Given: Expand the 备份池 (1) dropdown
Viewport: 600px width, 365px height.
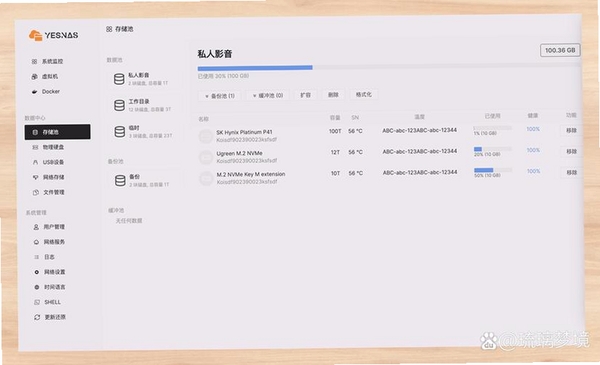Looking at the screenshot, I should point(220,96).
